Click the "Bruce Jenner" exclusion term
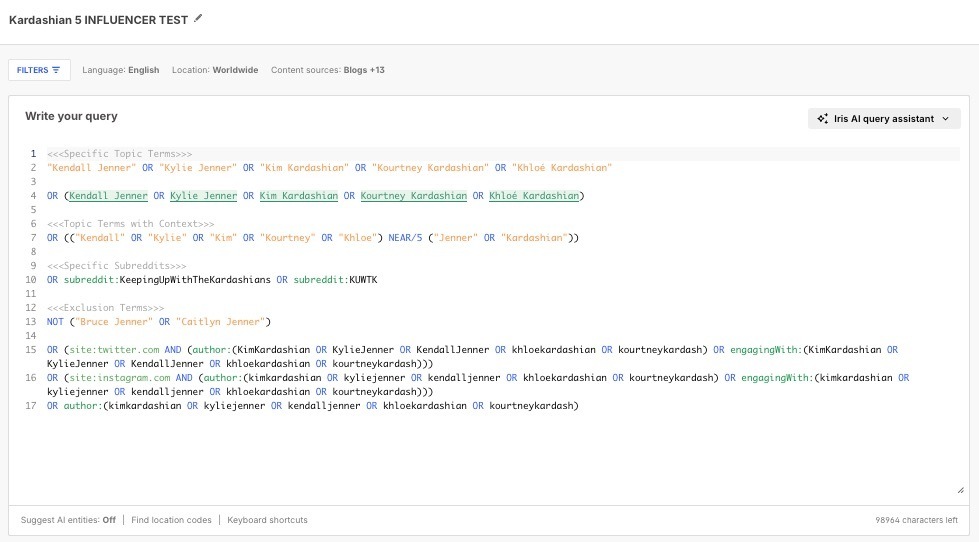This screenshot has width=979, height=542. click(114, 322)
